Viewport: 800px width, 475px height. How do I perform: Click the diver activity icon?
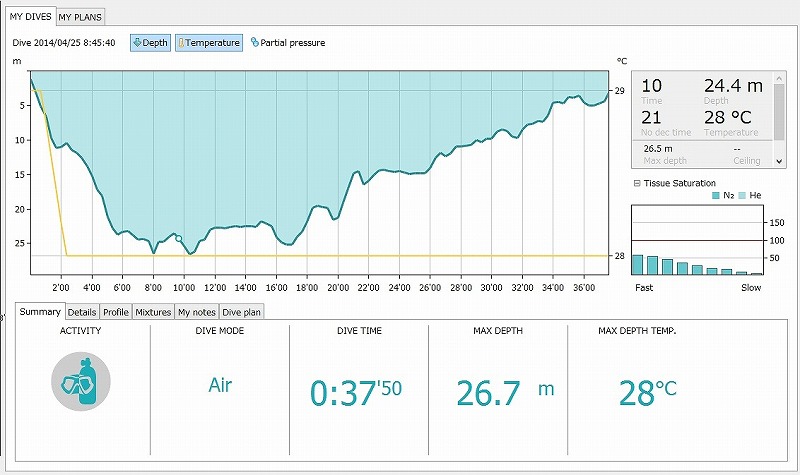pyautogui.click(x=80, y=380)
